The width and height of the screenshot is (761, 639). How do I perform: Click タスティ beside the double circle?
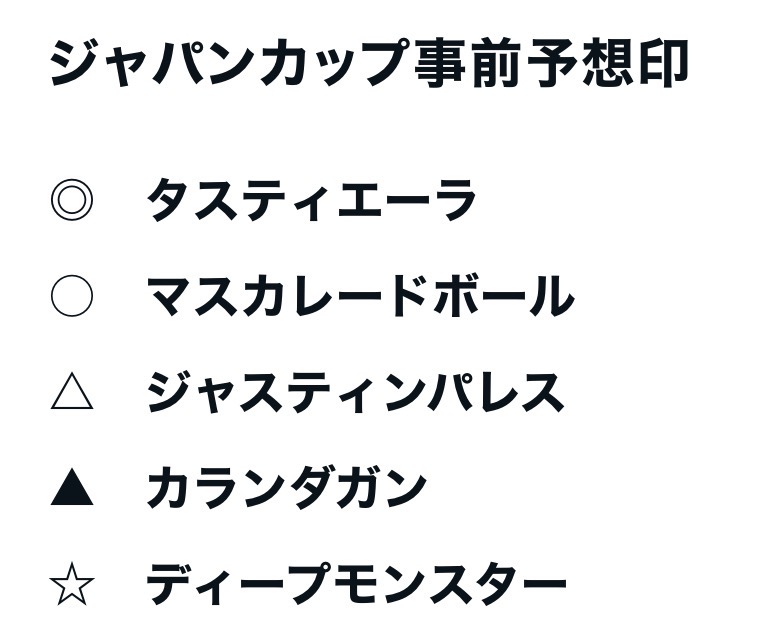pyautogui.click(x=235, y=201)
